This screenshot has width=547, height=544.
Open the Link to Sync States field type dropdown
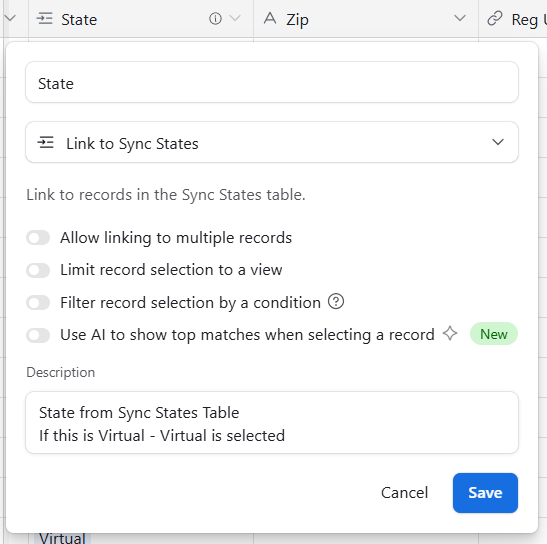click(x=272, y=142)
